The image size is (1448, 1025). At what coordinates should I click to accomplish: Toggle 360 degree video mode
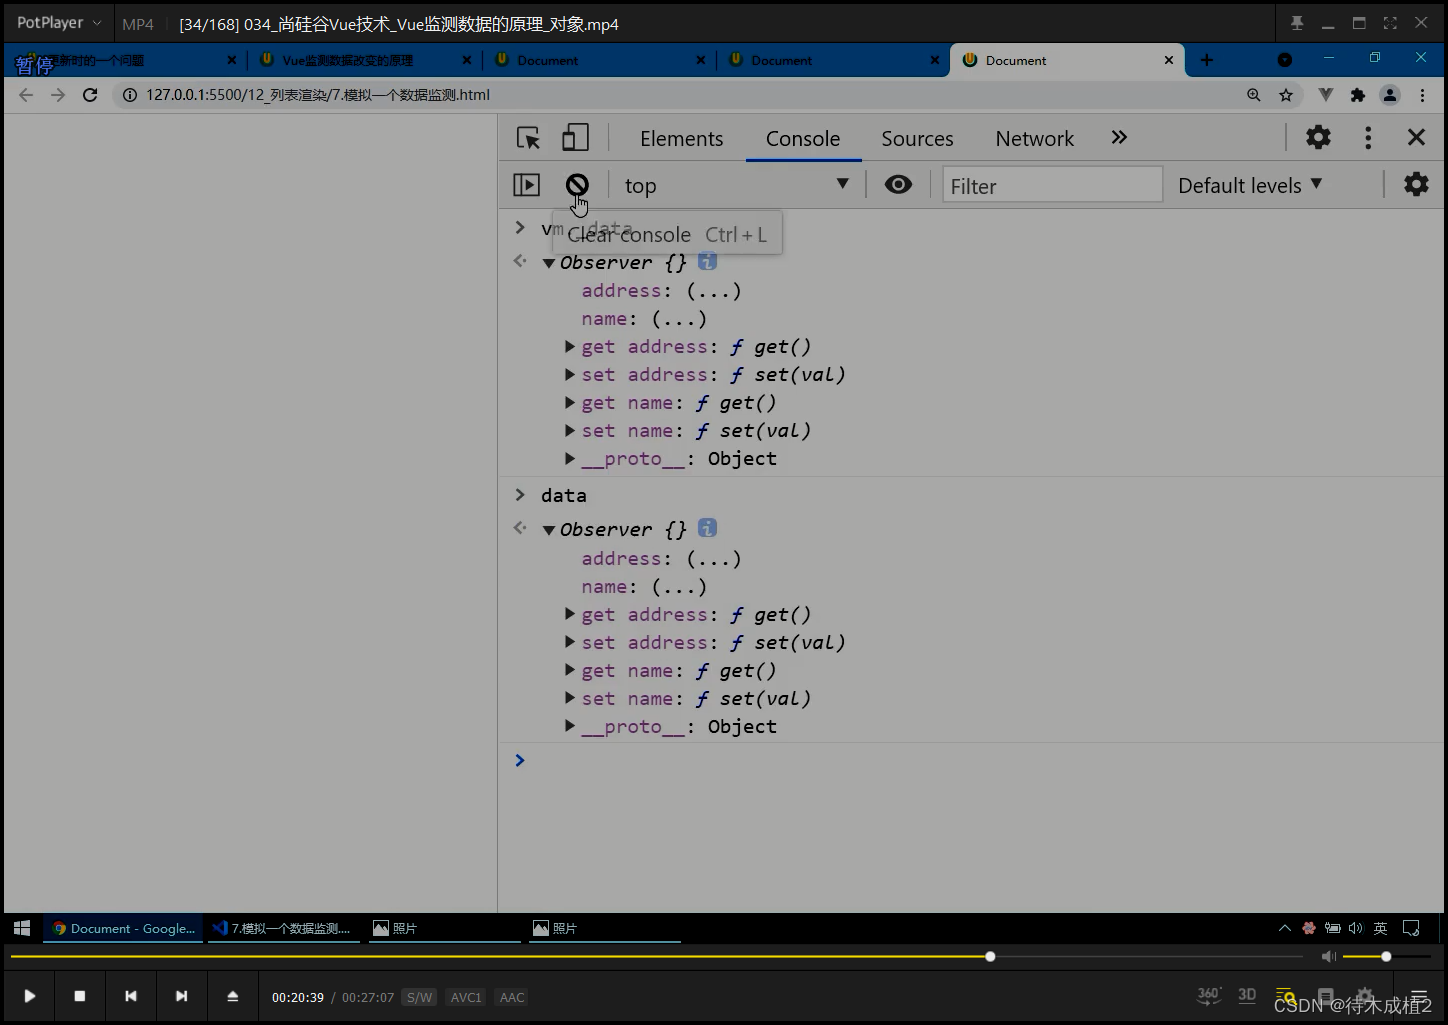tap(1209, 995)
